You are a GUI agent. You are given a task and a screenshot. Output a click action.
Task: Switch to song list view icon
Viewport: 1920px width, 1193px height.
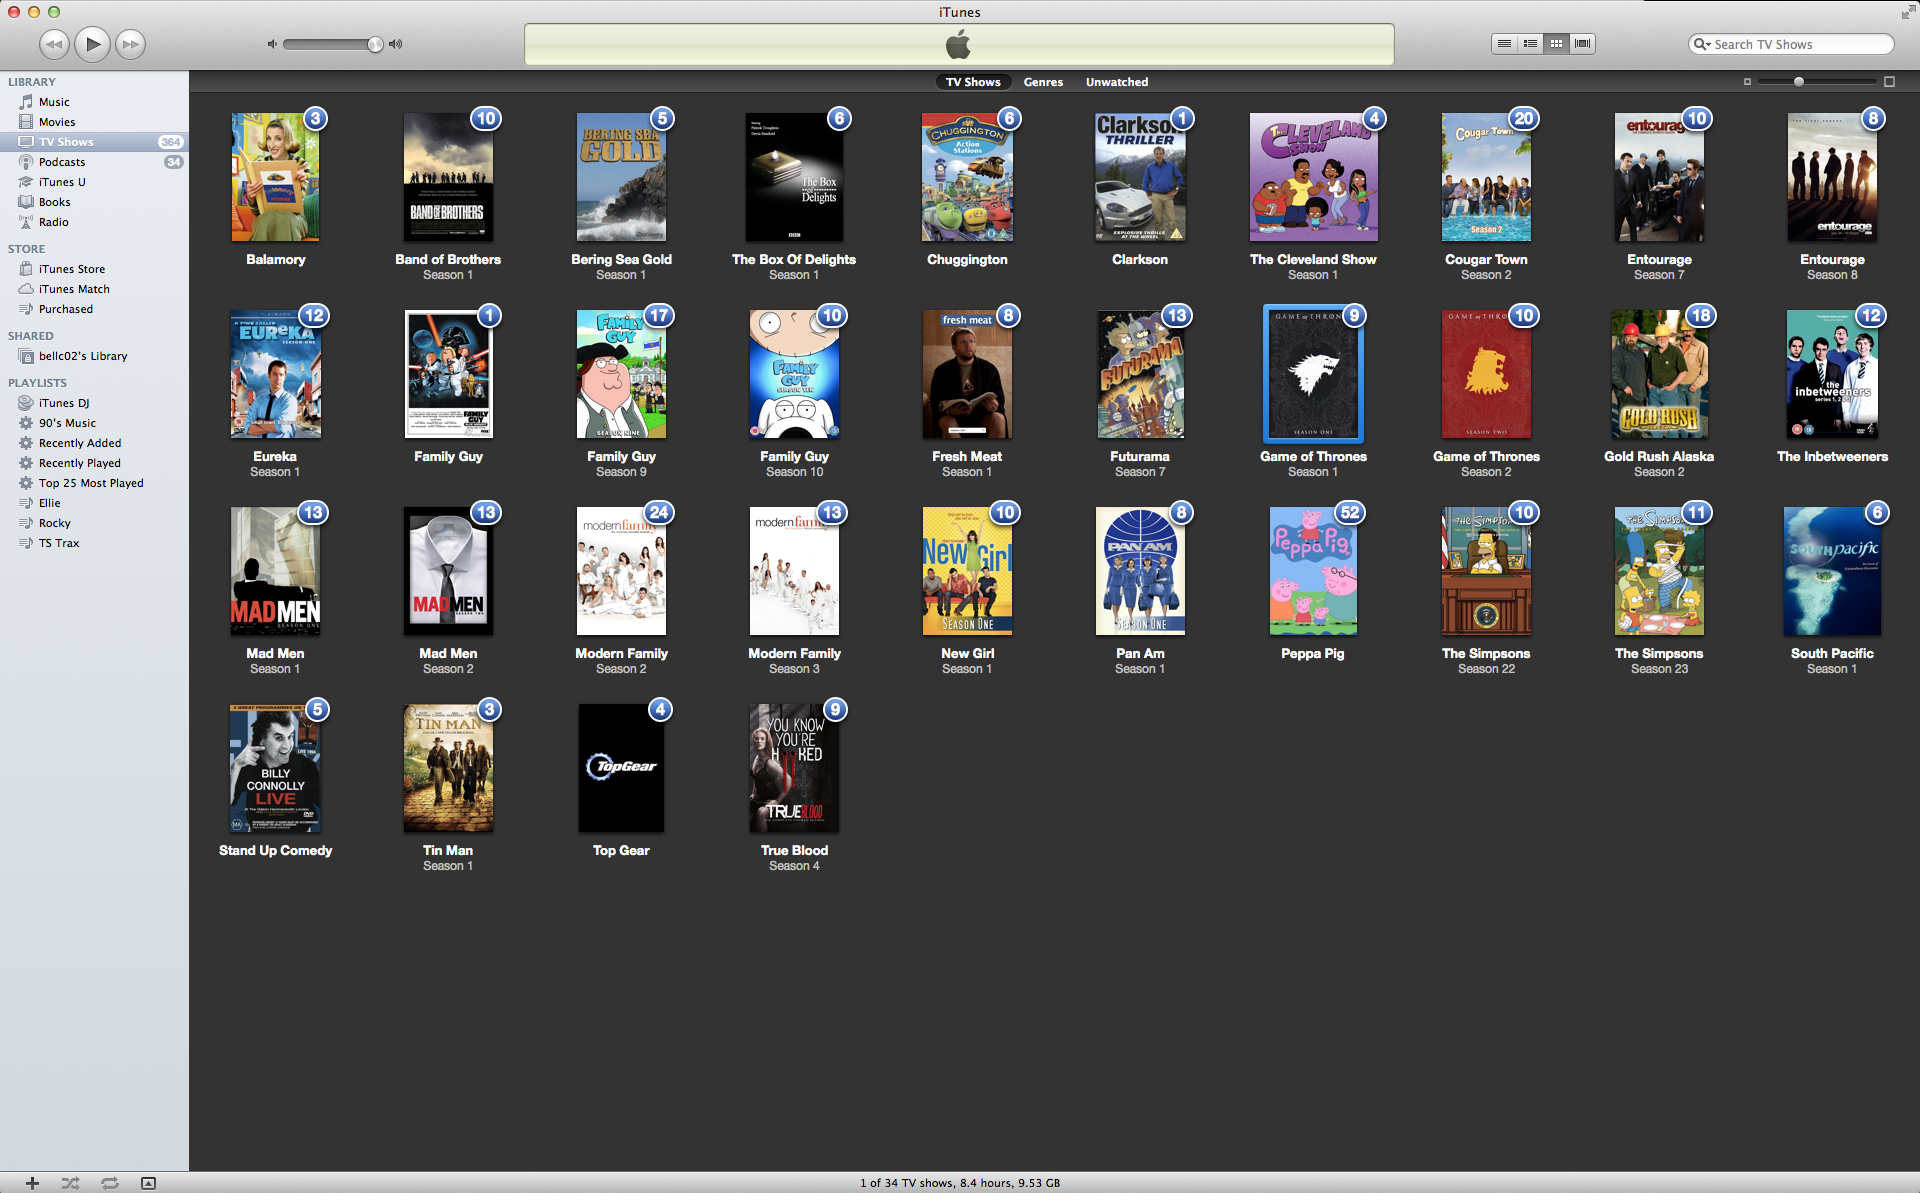(1503, 44)
